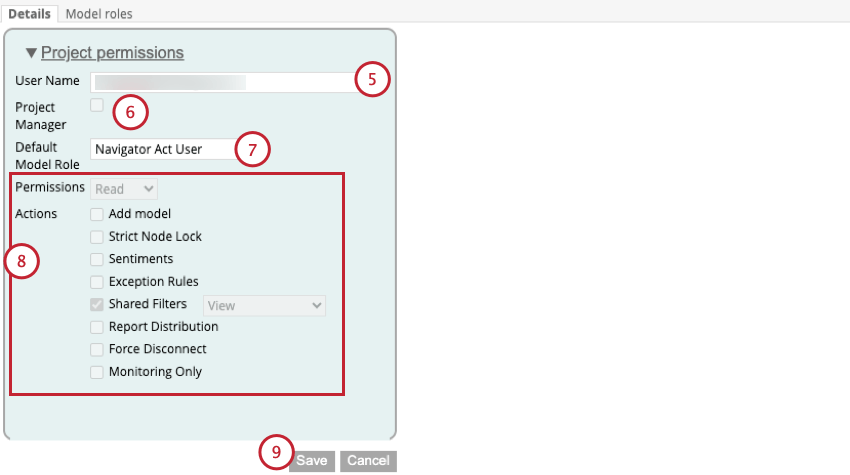The image size is (850, 475).
Task: Uncheck the Shared Filters checkbox
Action: tap(96, 304)
